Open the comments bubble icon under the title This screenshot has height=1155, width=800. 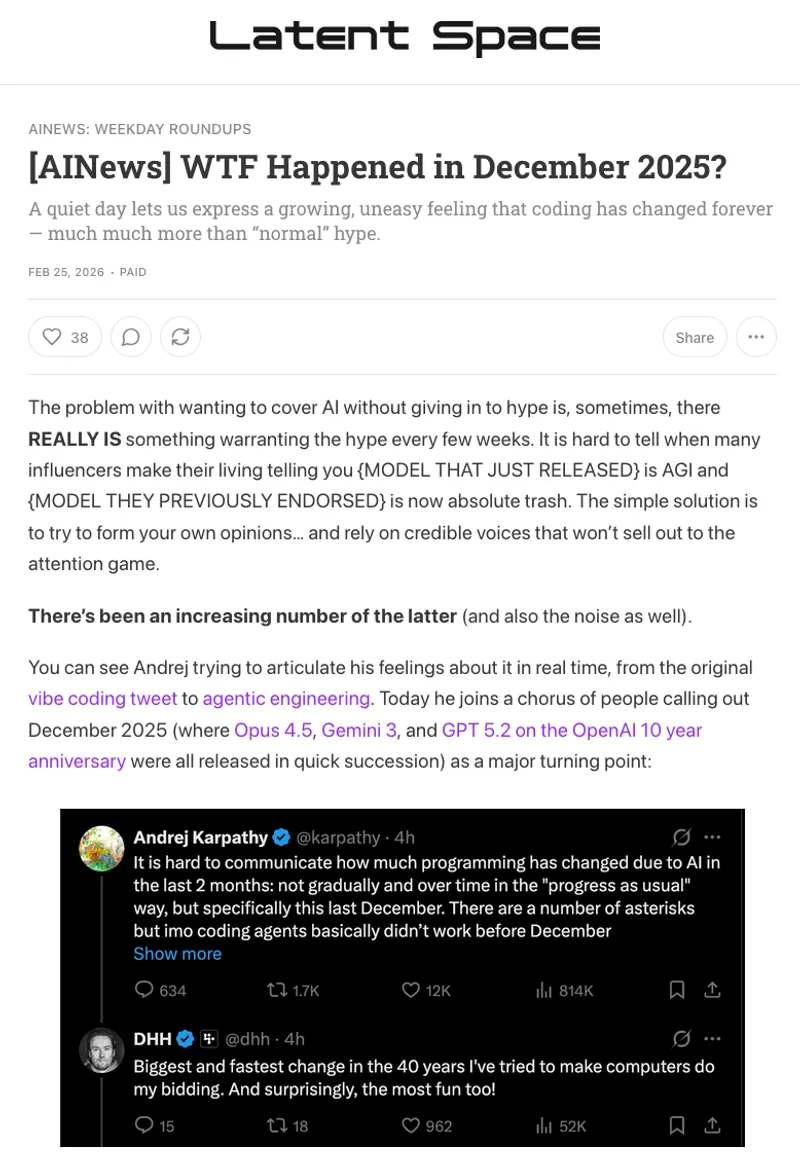click(x=131, y=337)
